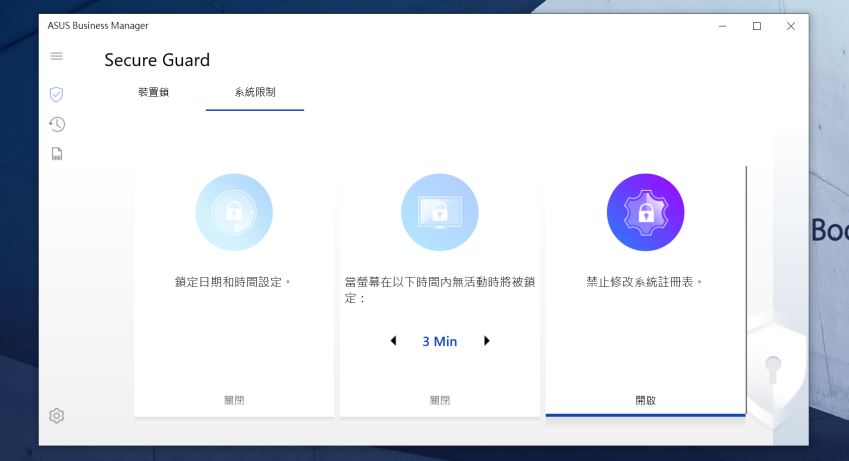Decrease idle lock time with left arrow
The width and height of the screenshot is (849, 461).
click(394, 341)
